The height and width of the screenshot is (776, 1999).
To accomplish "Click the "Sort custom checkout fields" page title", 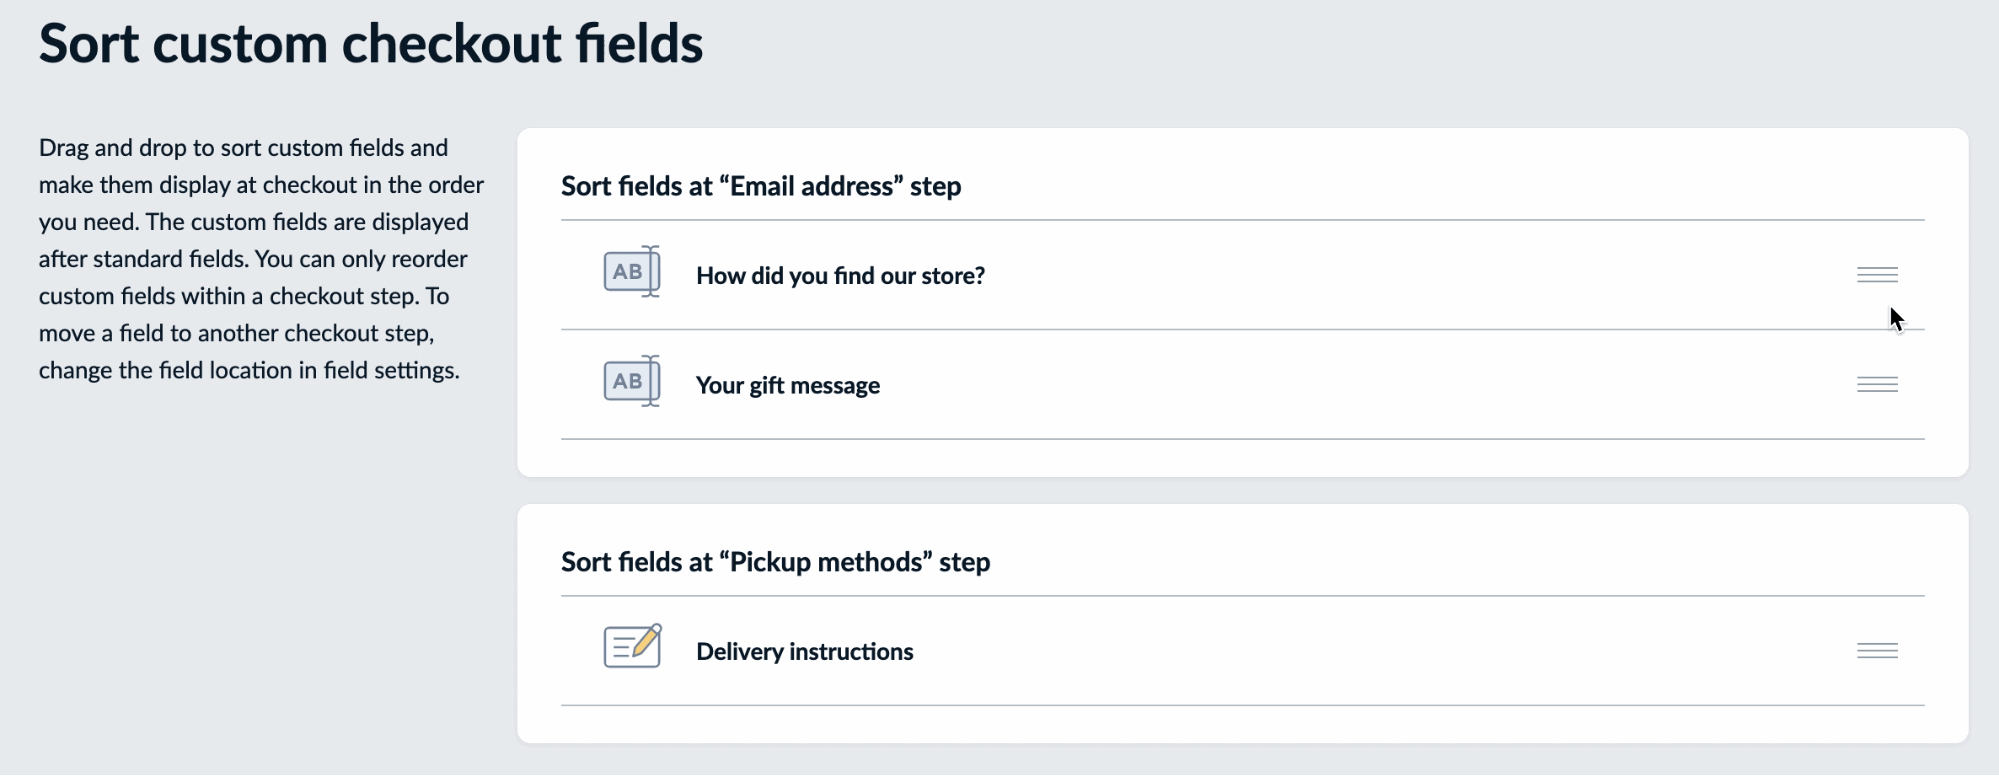I will [x=371, y=43].
